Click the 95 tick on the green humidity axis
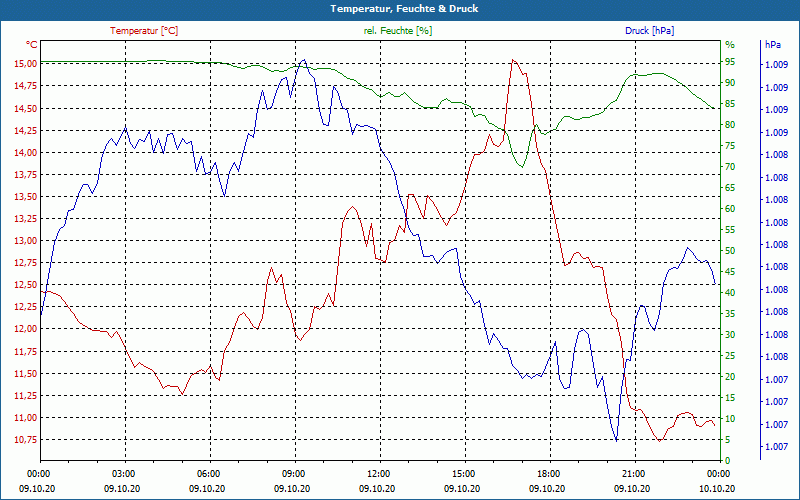The image size is (800, 500). point(730,62)
